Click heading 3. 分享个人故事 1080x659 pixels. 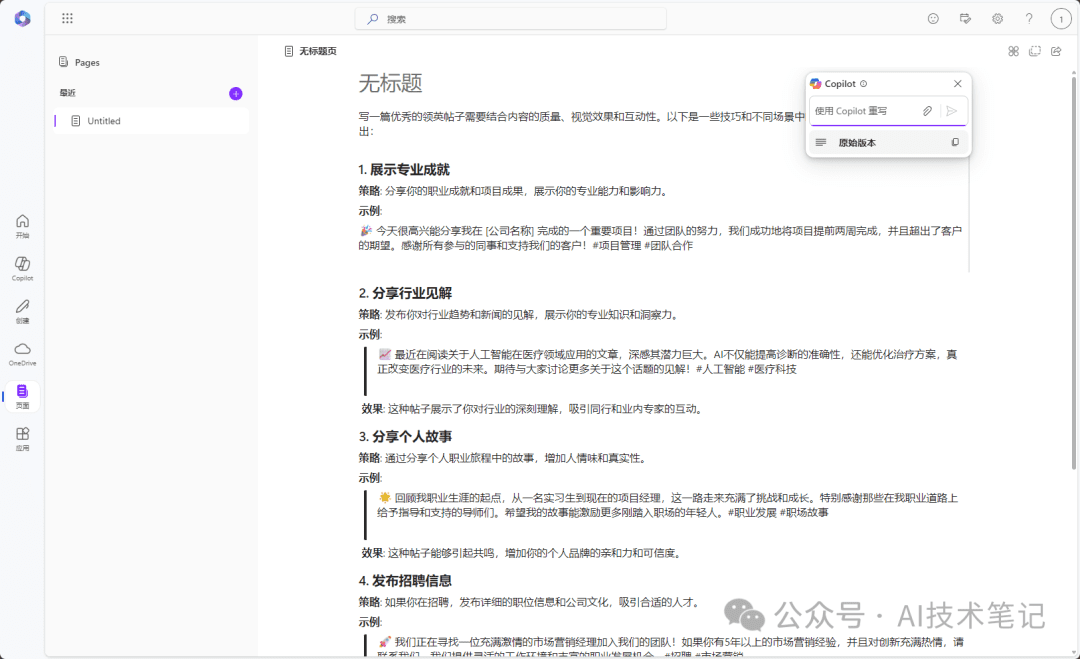(405, 437)
